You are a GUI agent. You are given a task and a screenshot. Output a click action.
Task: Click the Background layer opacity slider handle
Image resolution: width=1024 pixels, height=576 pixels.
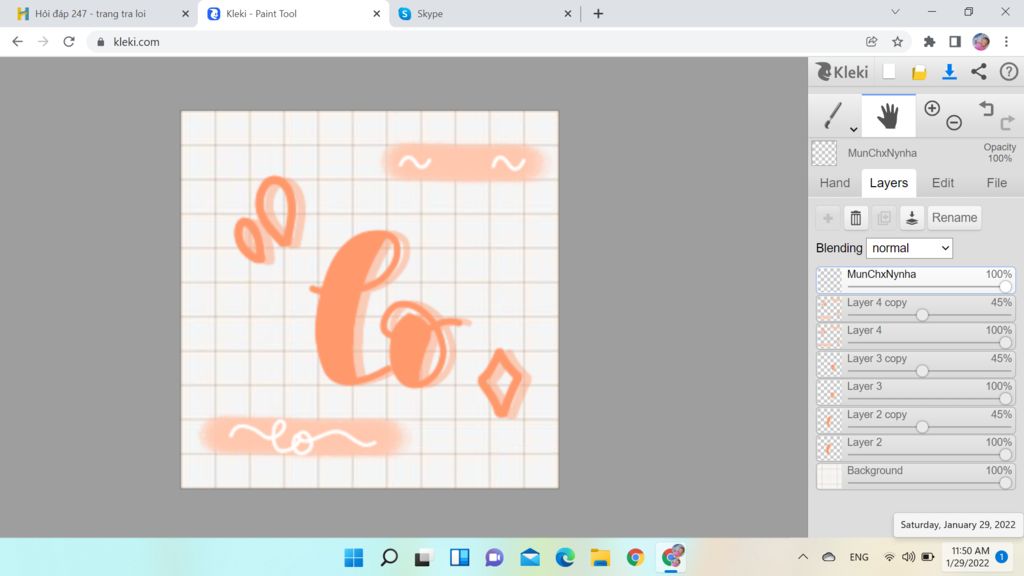pos(1005,483)
